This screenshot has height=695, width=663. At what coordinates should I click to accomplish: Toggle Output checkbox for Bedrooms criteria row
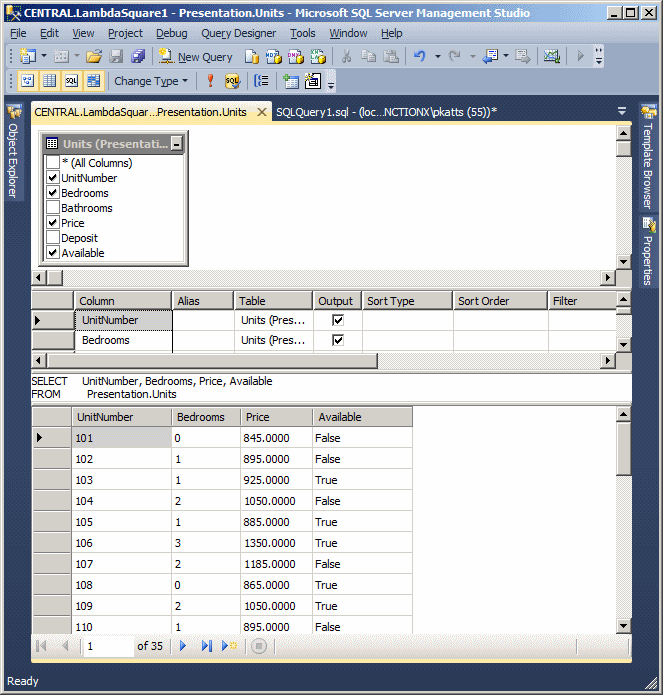click(338, 340)
